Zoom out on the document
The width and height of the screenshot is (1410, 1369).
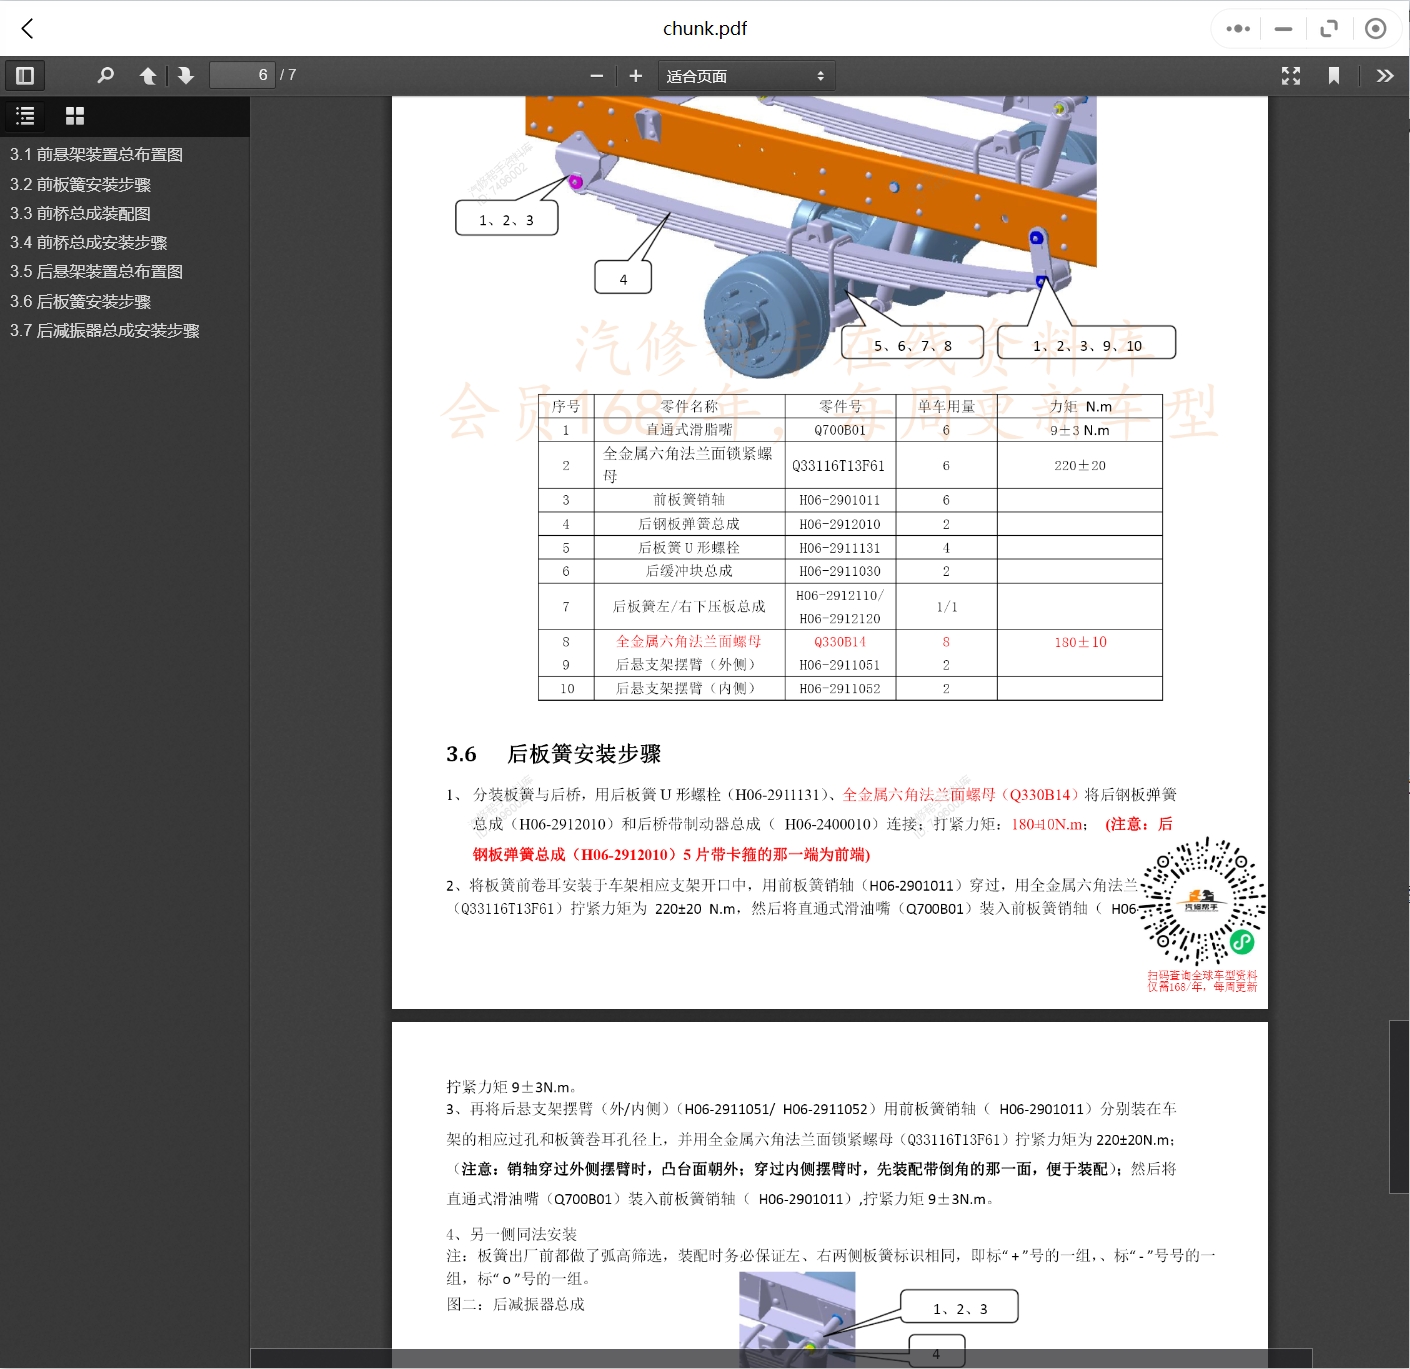tap(596, 75)
